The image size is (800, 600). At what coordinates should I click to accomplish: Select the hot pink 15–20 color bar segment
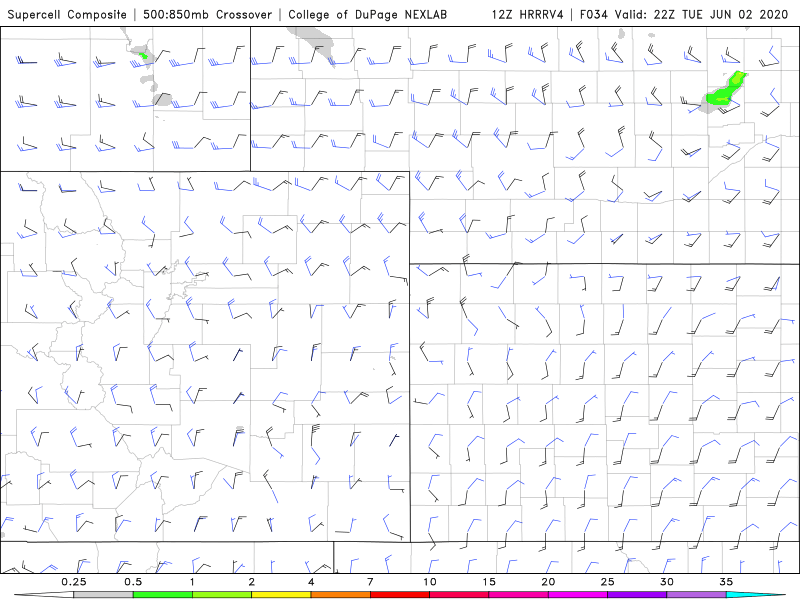click(x=518, y=595)
